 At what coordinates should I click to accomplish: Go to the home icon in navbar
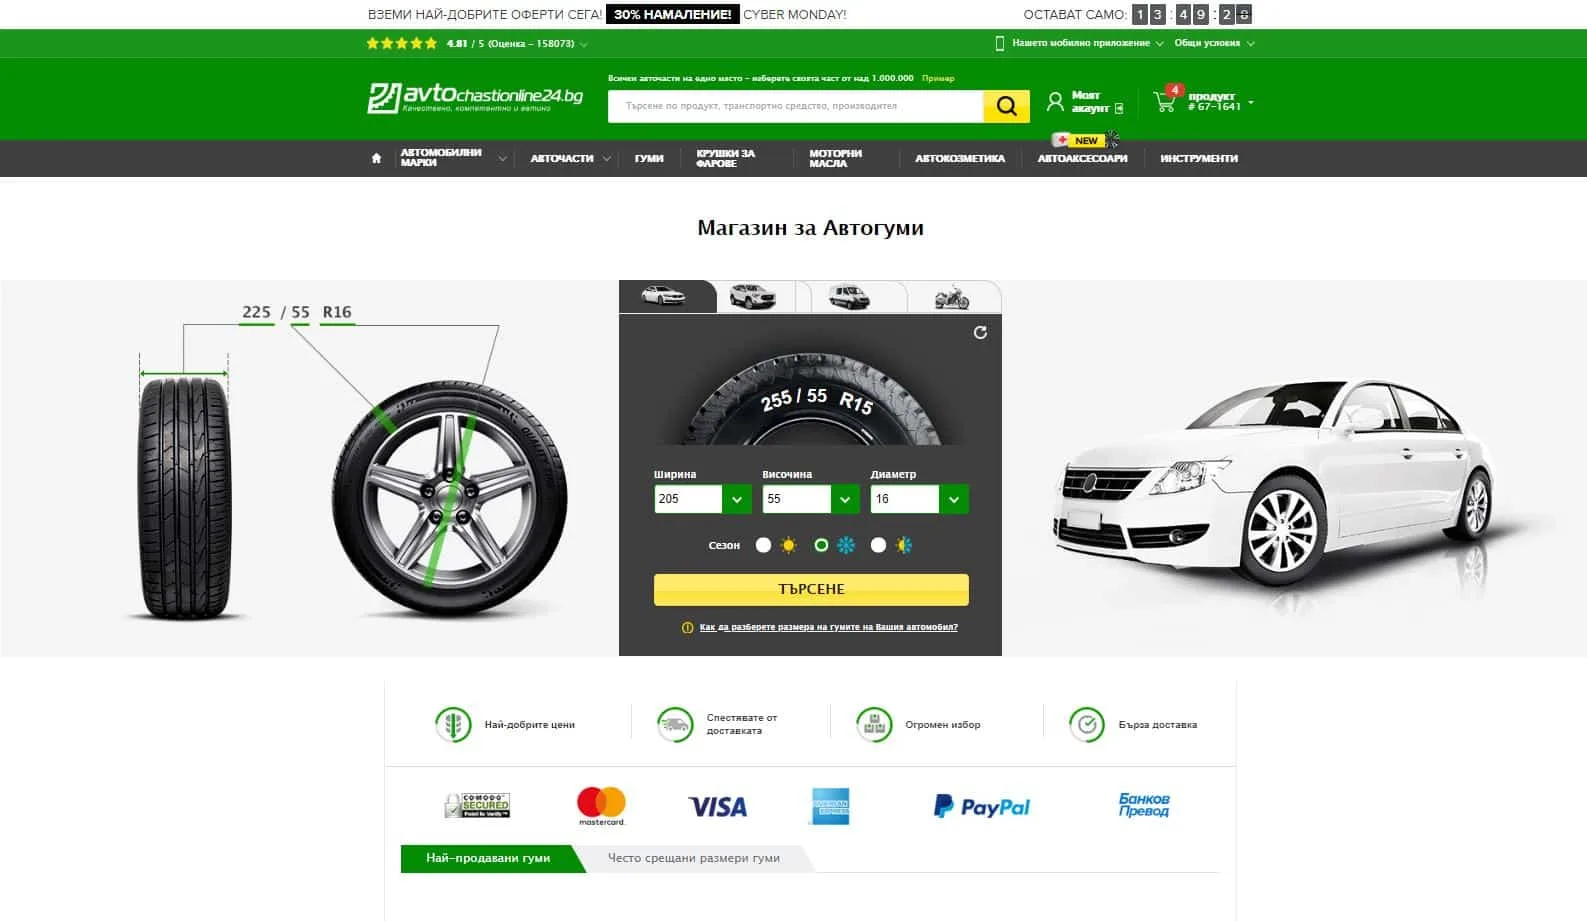[x=376, y=158]
